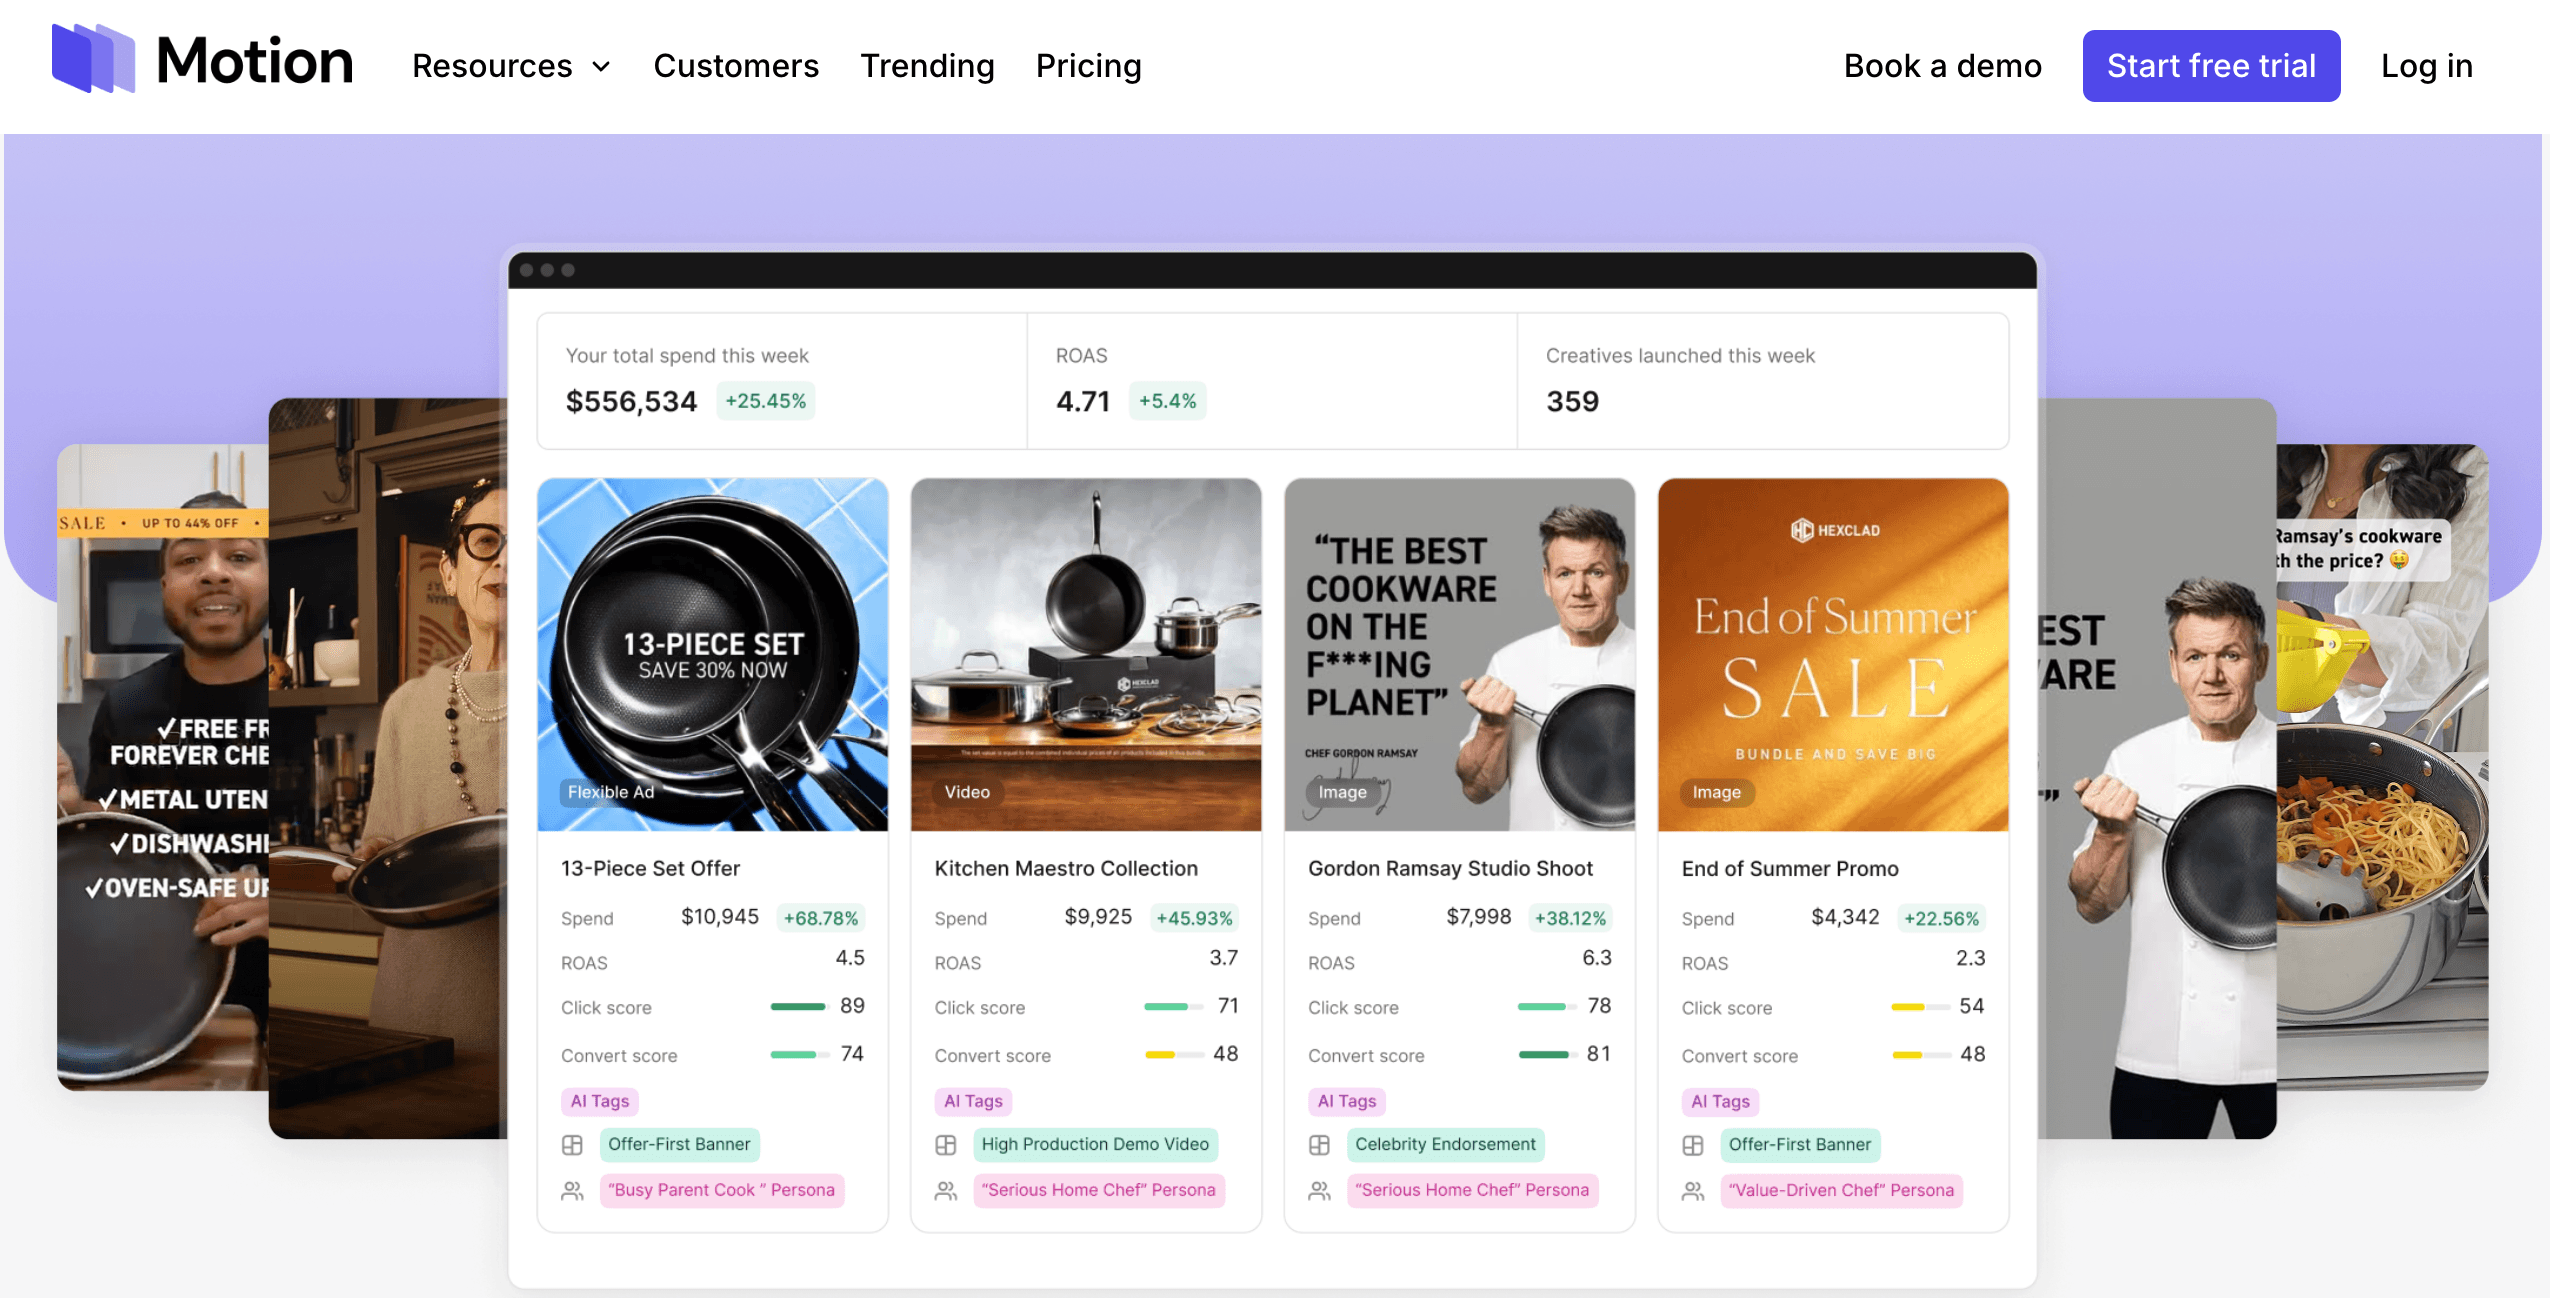2550x1298 pixels.
Task: Open the 13-Piece Set ad thumbnail
Action: click(x=712, y=655)
